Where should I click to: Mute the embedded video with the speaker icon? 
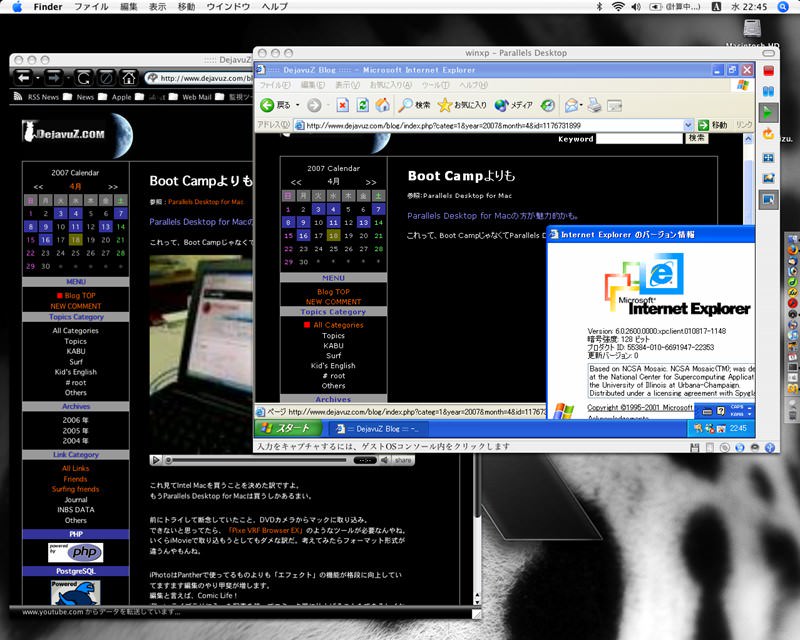[385, 460]
